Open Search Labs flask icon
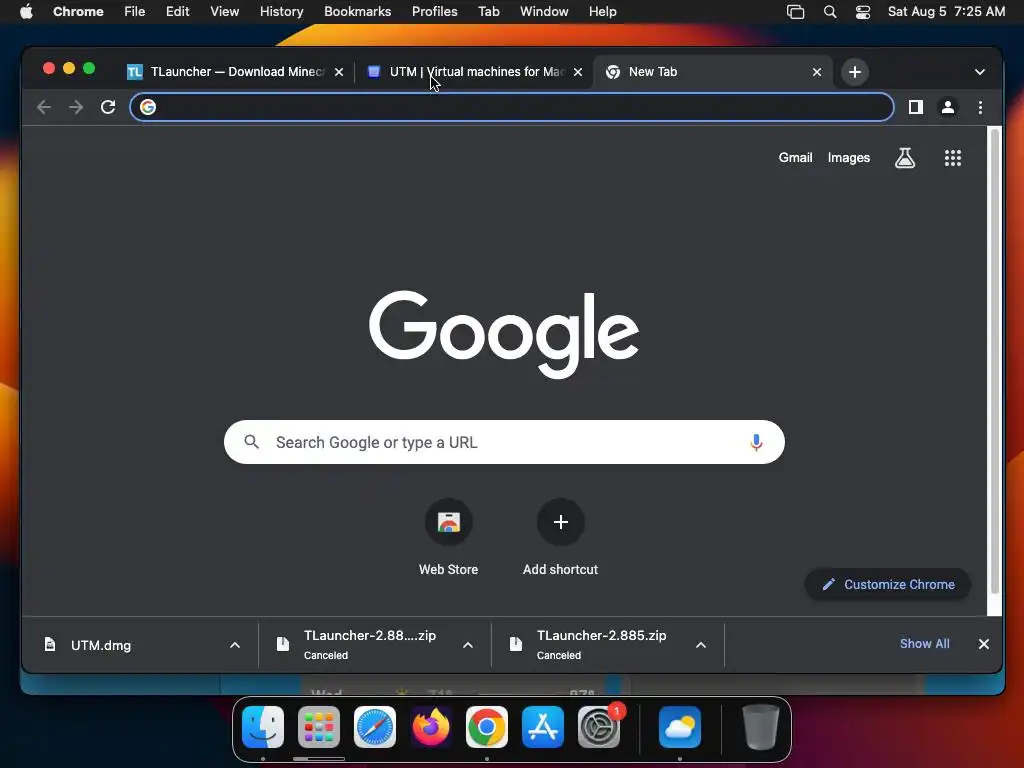 click(x=904, y=157)
